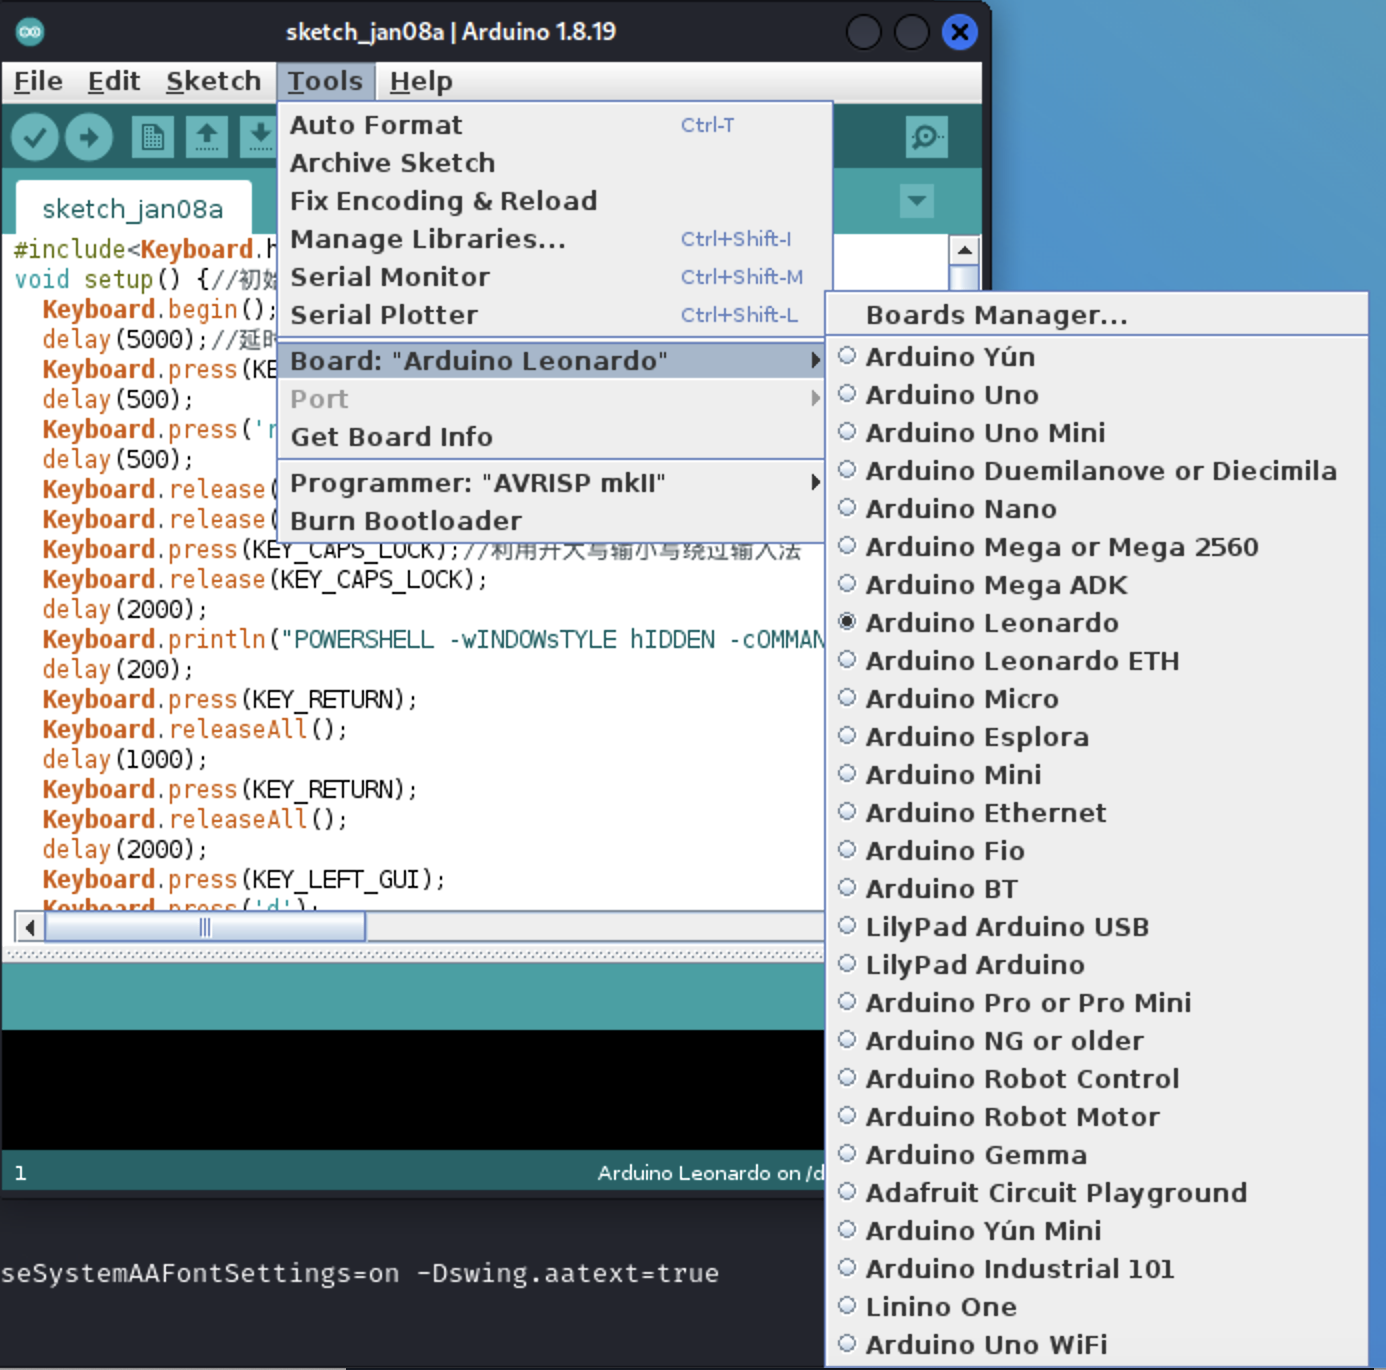Select LilyPad Arduino USB board
Screen dimensions: 1386x1370
click(1097, 927)
